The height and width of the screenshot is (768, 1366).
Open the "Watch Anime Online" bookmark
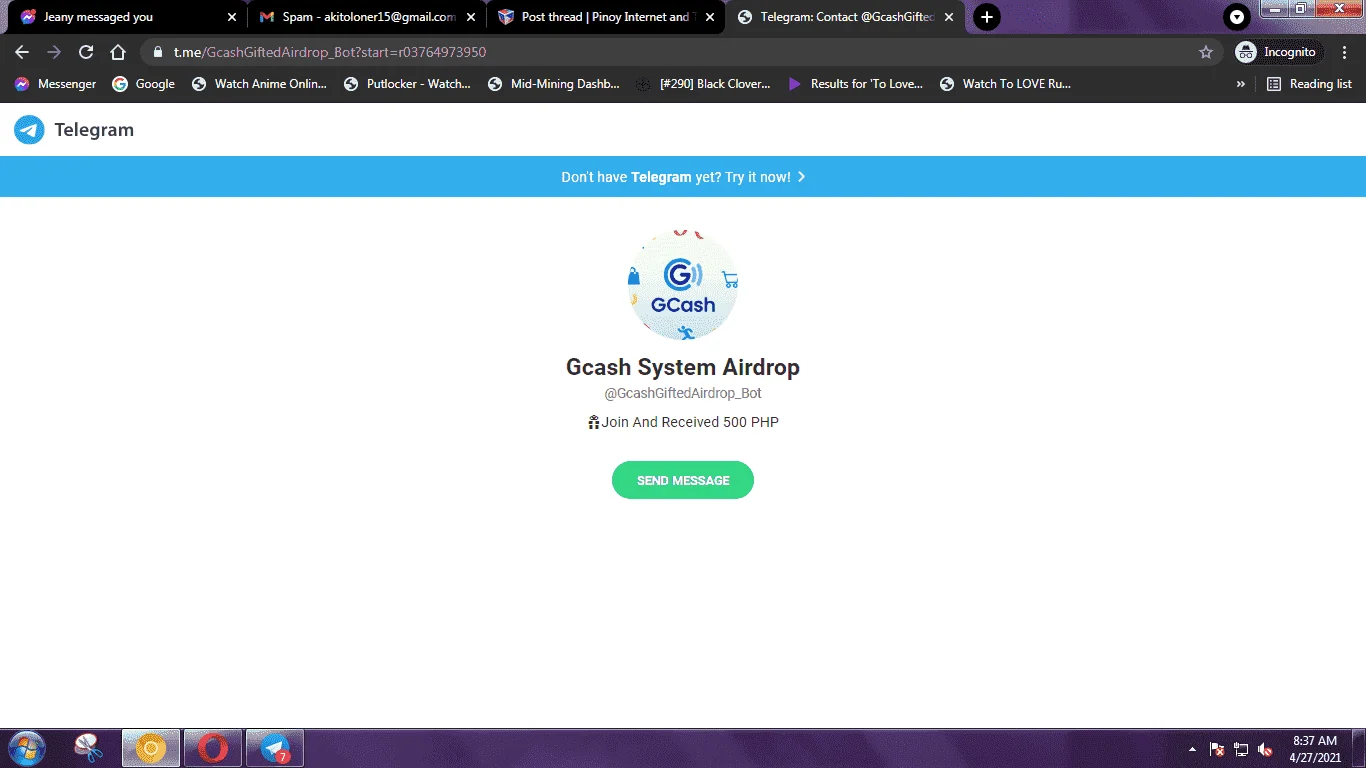pos(259,84)
